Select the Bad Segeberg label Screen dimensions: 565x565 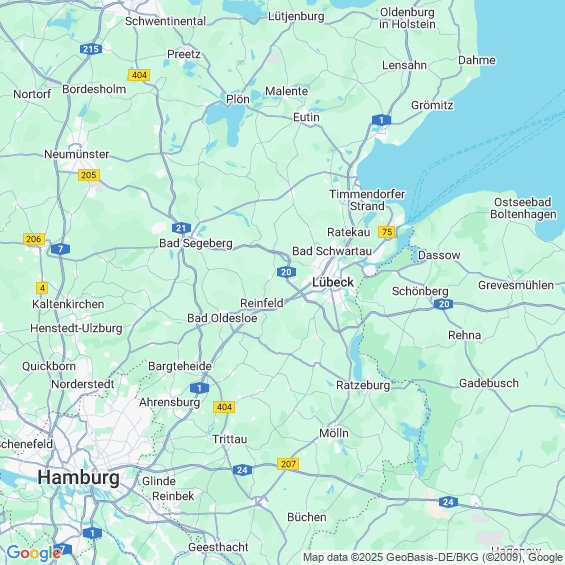(x=196, y=243)
